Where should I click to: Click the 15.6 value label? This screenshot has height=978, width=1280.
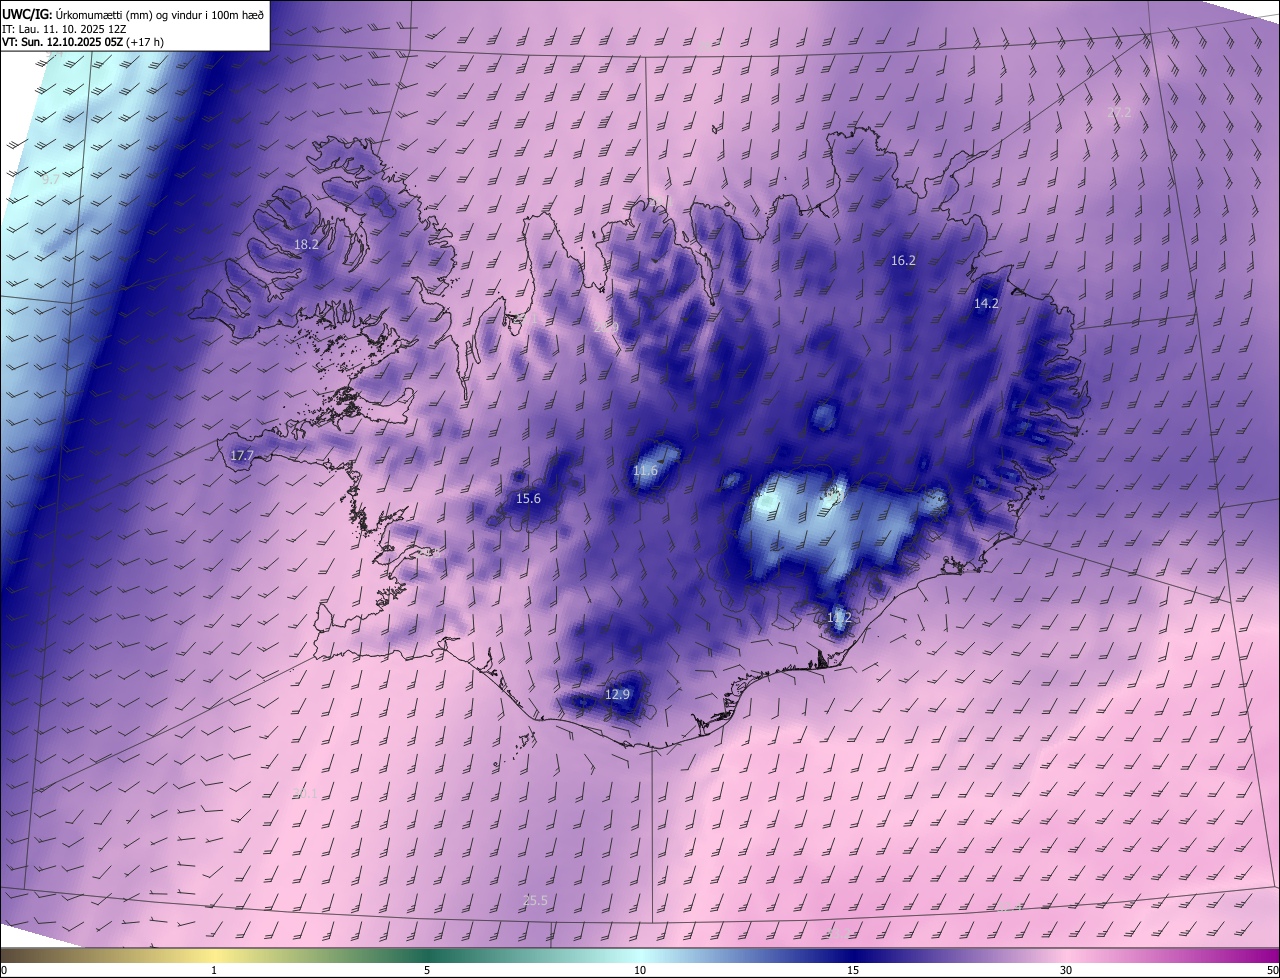(x=528, y=498)
